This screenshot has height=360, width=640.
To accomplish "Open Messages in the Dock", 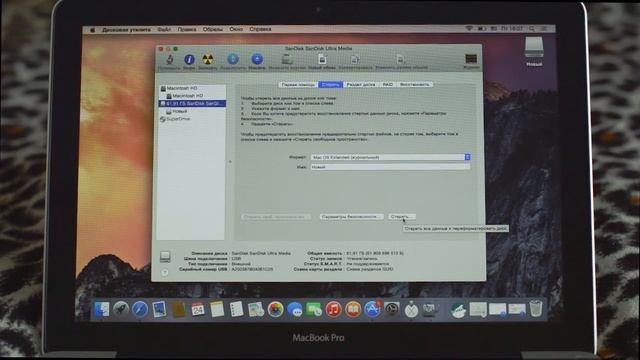I will 294,309.
